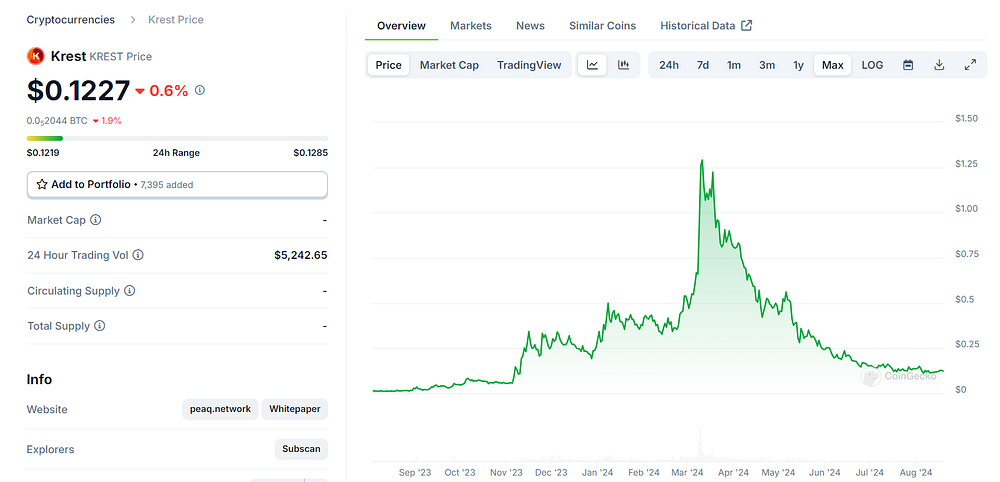Switch to line chart view icon

tap(592, 65)
